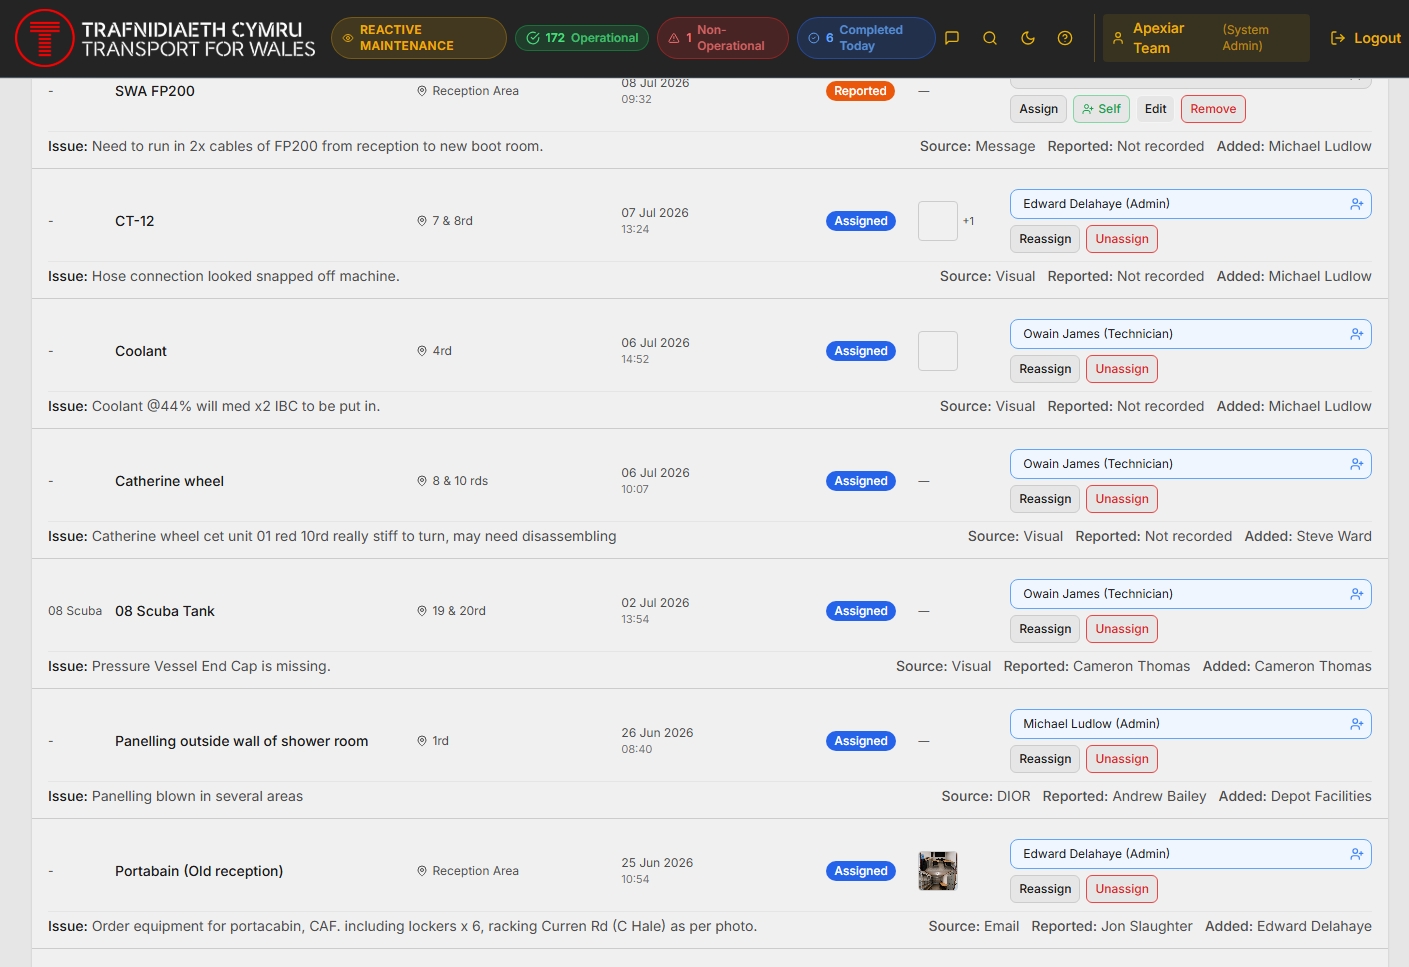Click Self on the SWA FP200 row
This screenshot has width=1409, height=967.
[1101, 109]
